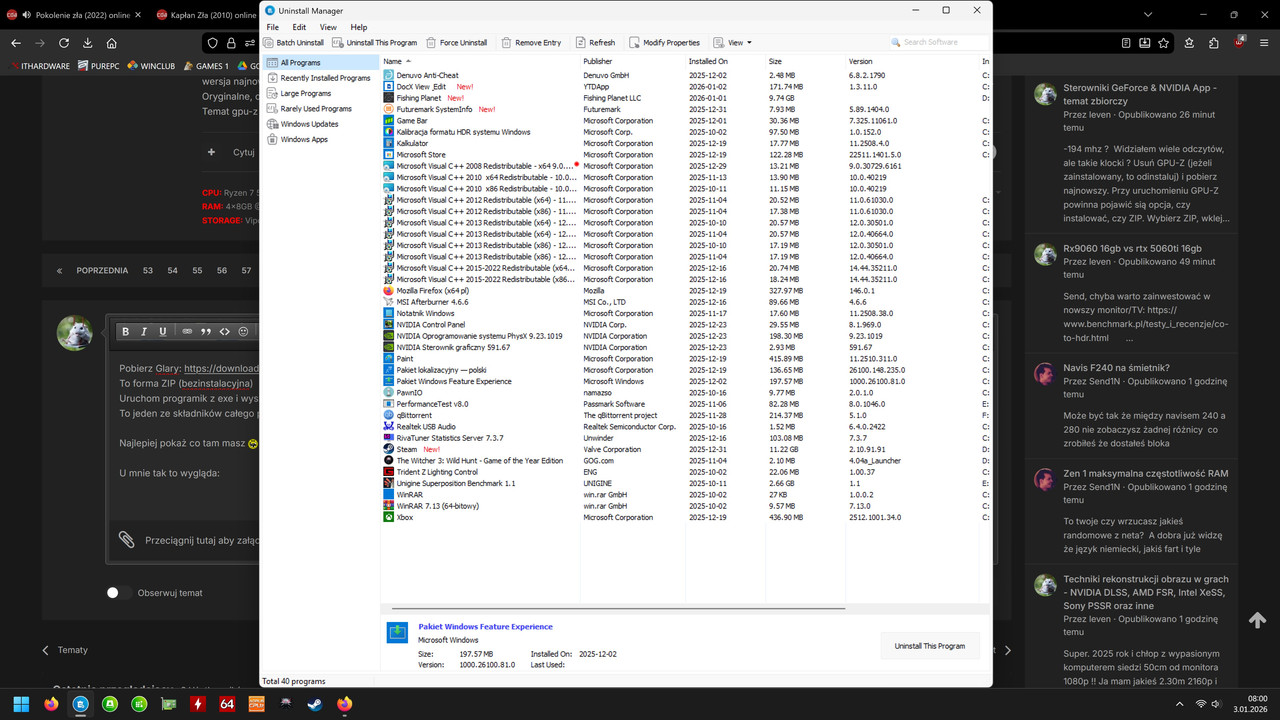The width and height of the screenshot is (1280, 720).
Task: Open Tematy back link in browser
Action: 65,650
